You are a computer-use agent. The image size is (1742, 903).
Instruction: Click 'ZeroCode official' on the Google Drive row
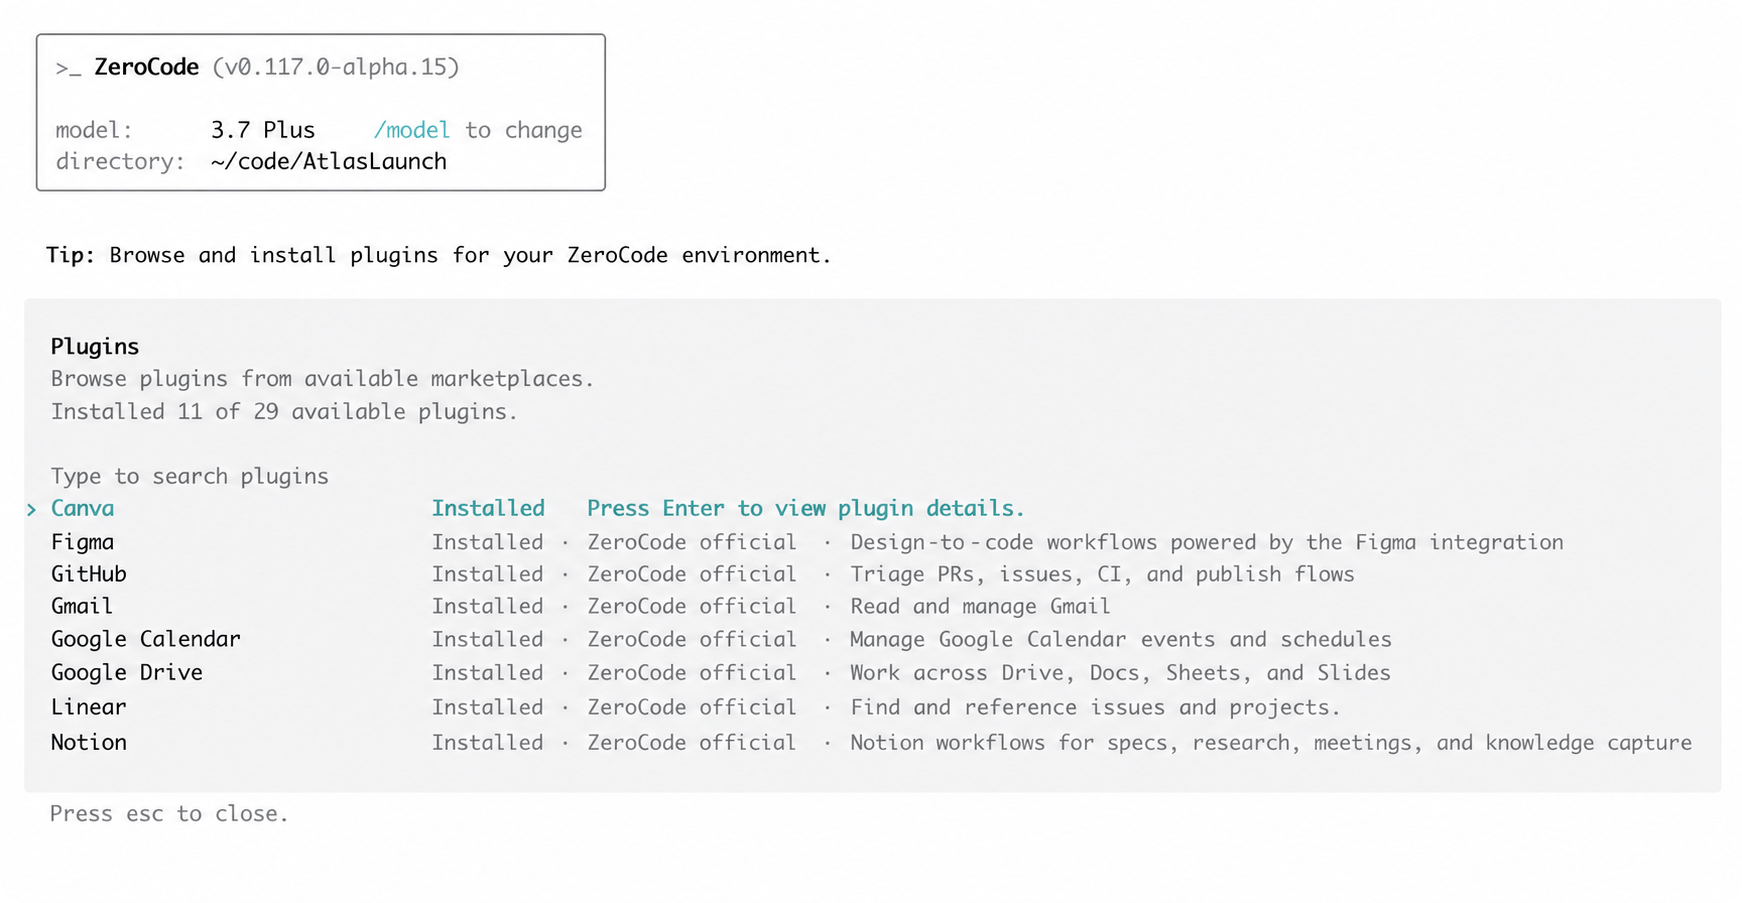692,672
